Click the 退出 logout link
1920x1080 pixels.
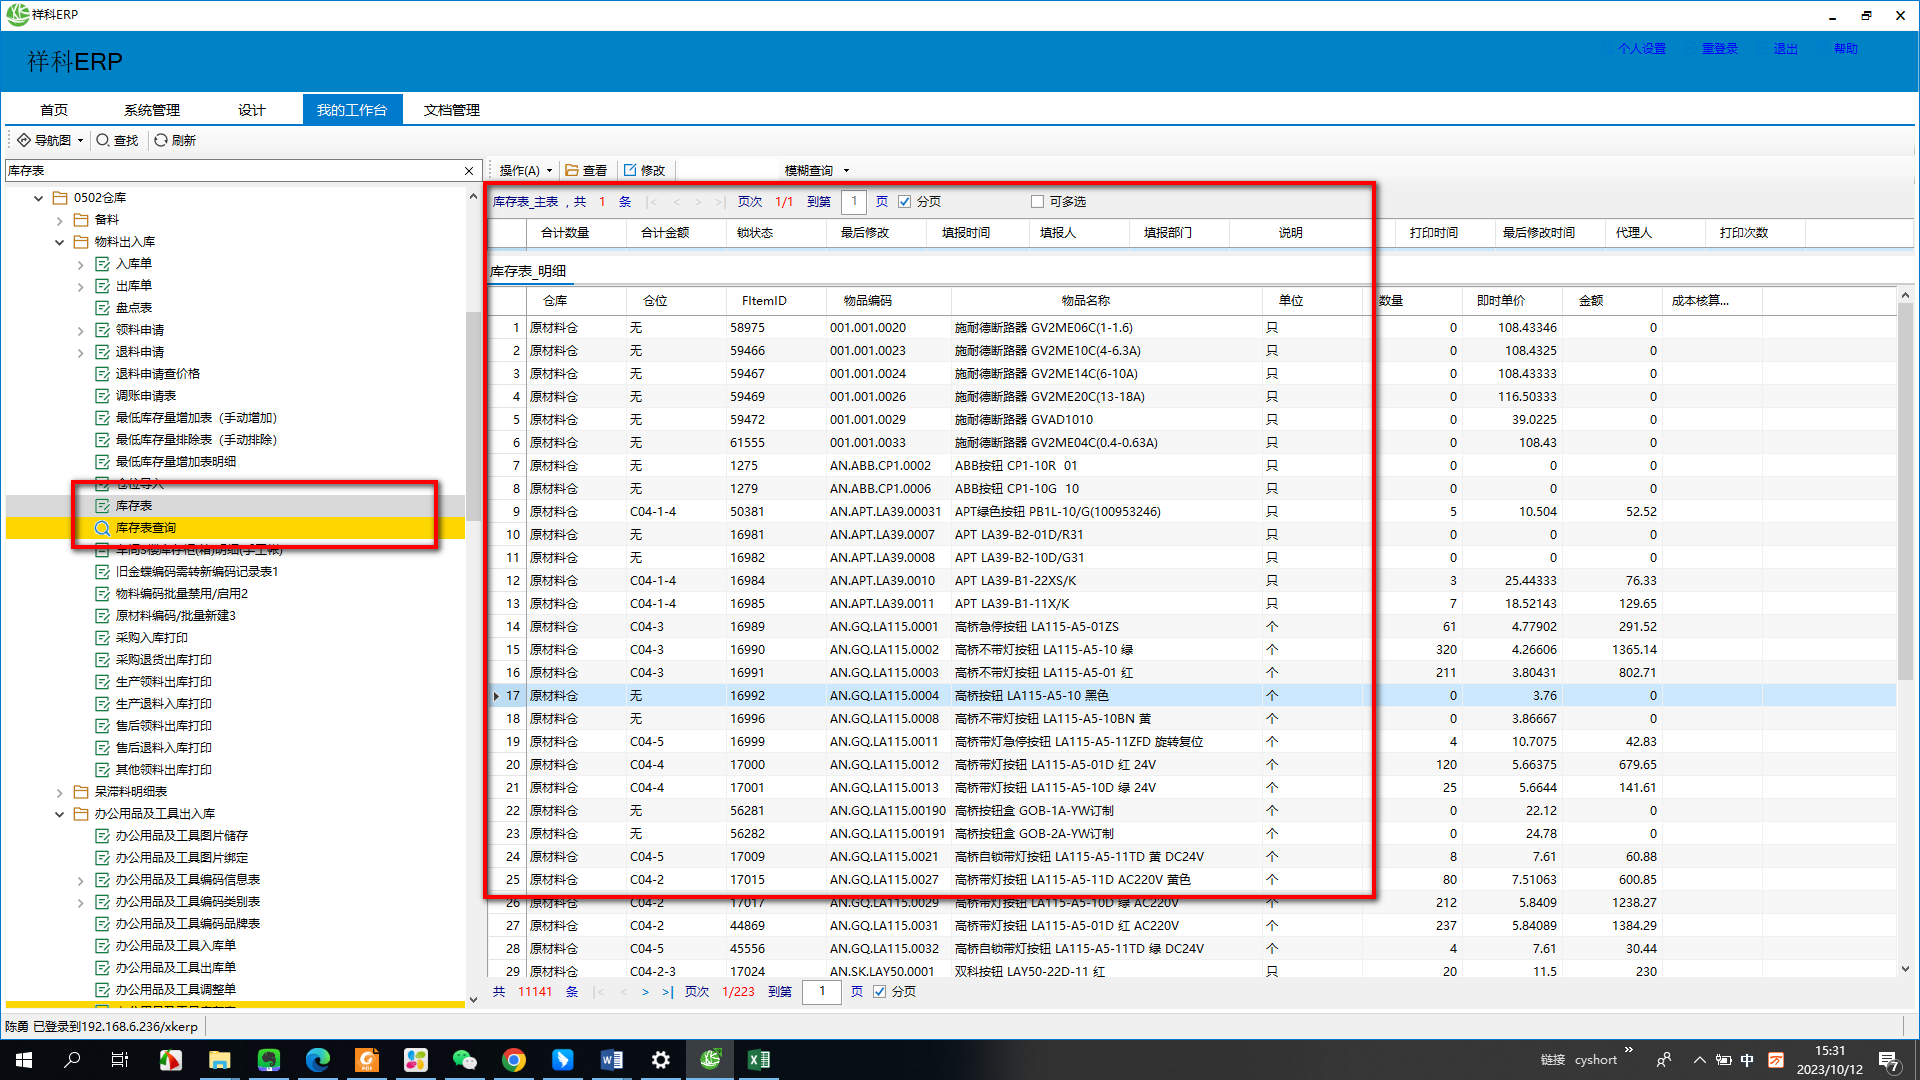(1785, 49)
